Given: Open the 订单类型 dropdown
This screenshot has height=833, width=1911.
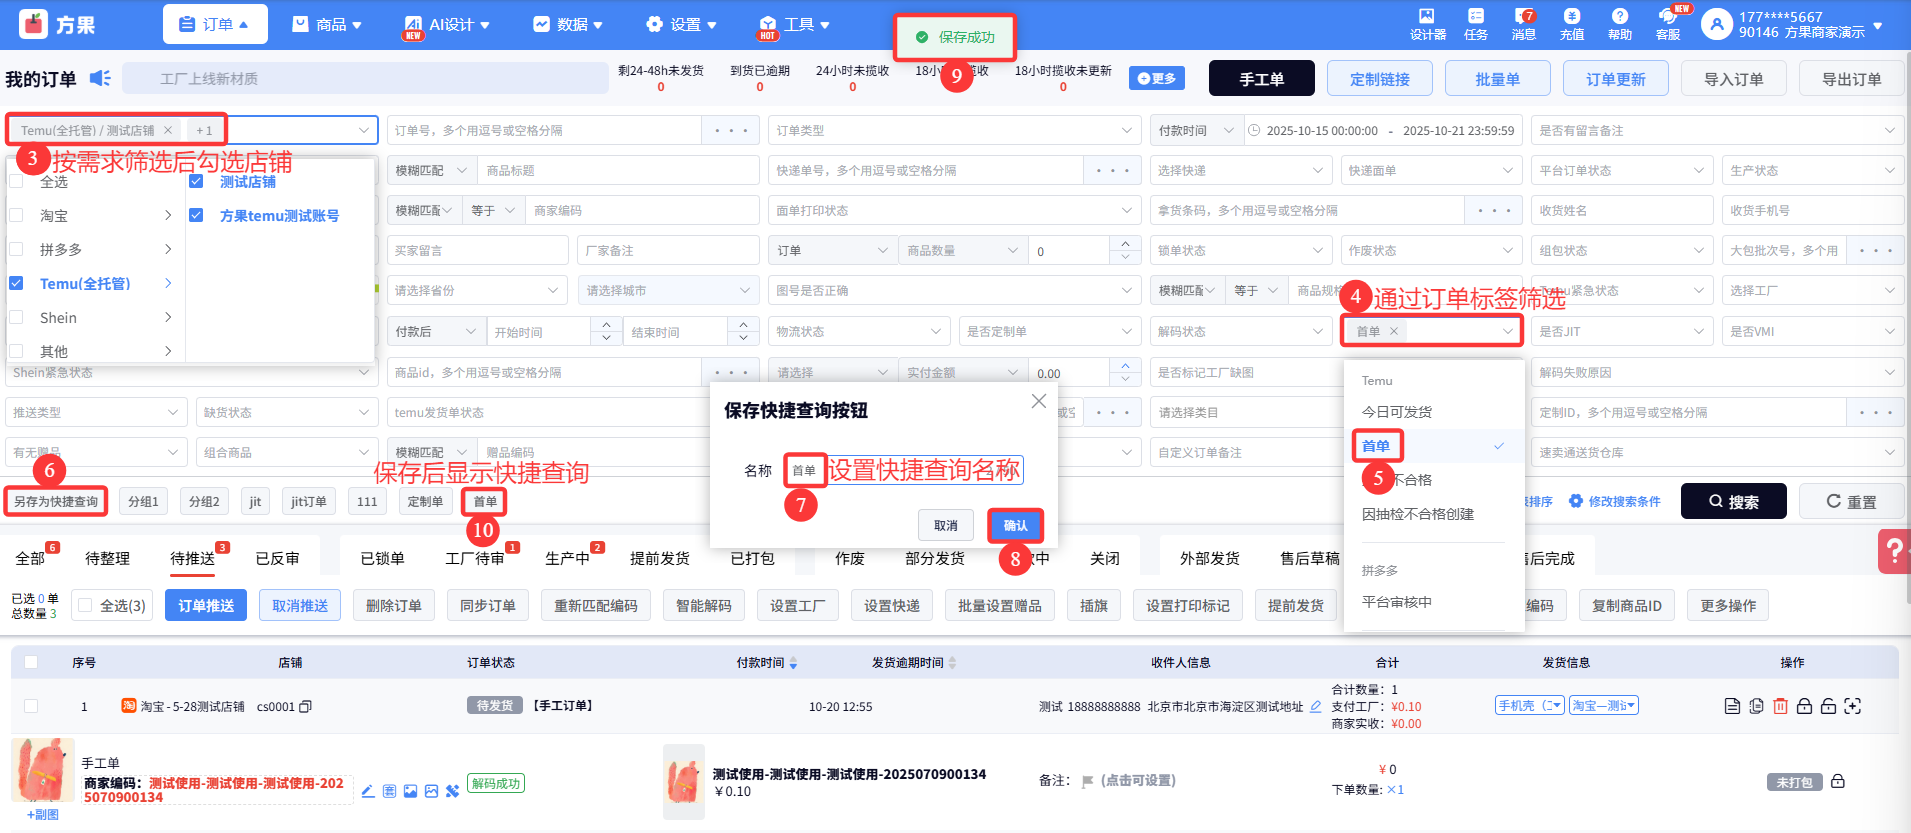Looking at the screenshot, I should click(955, 130).
